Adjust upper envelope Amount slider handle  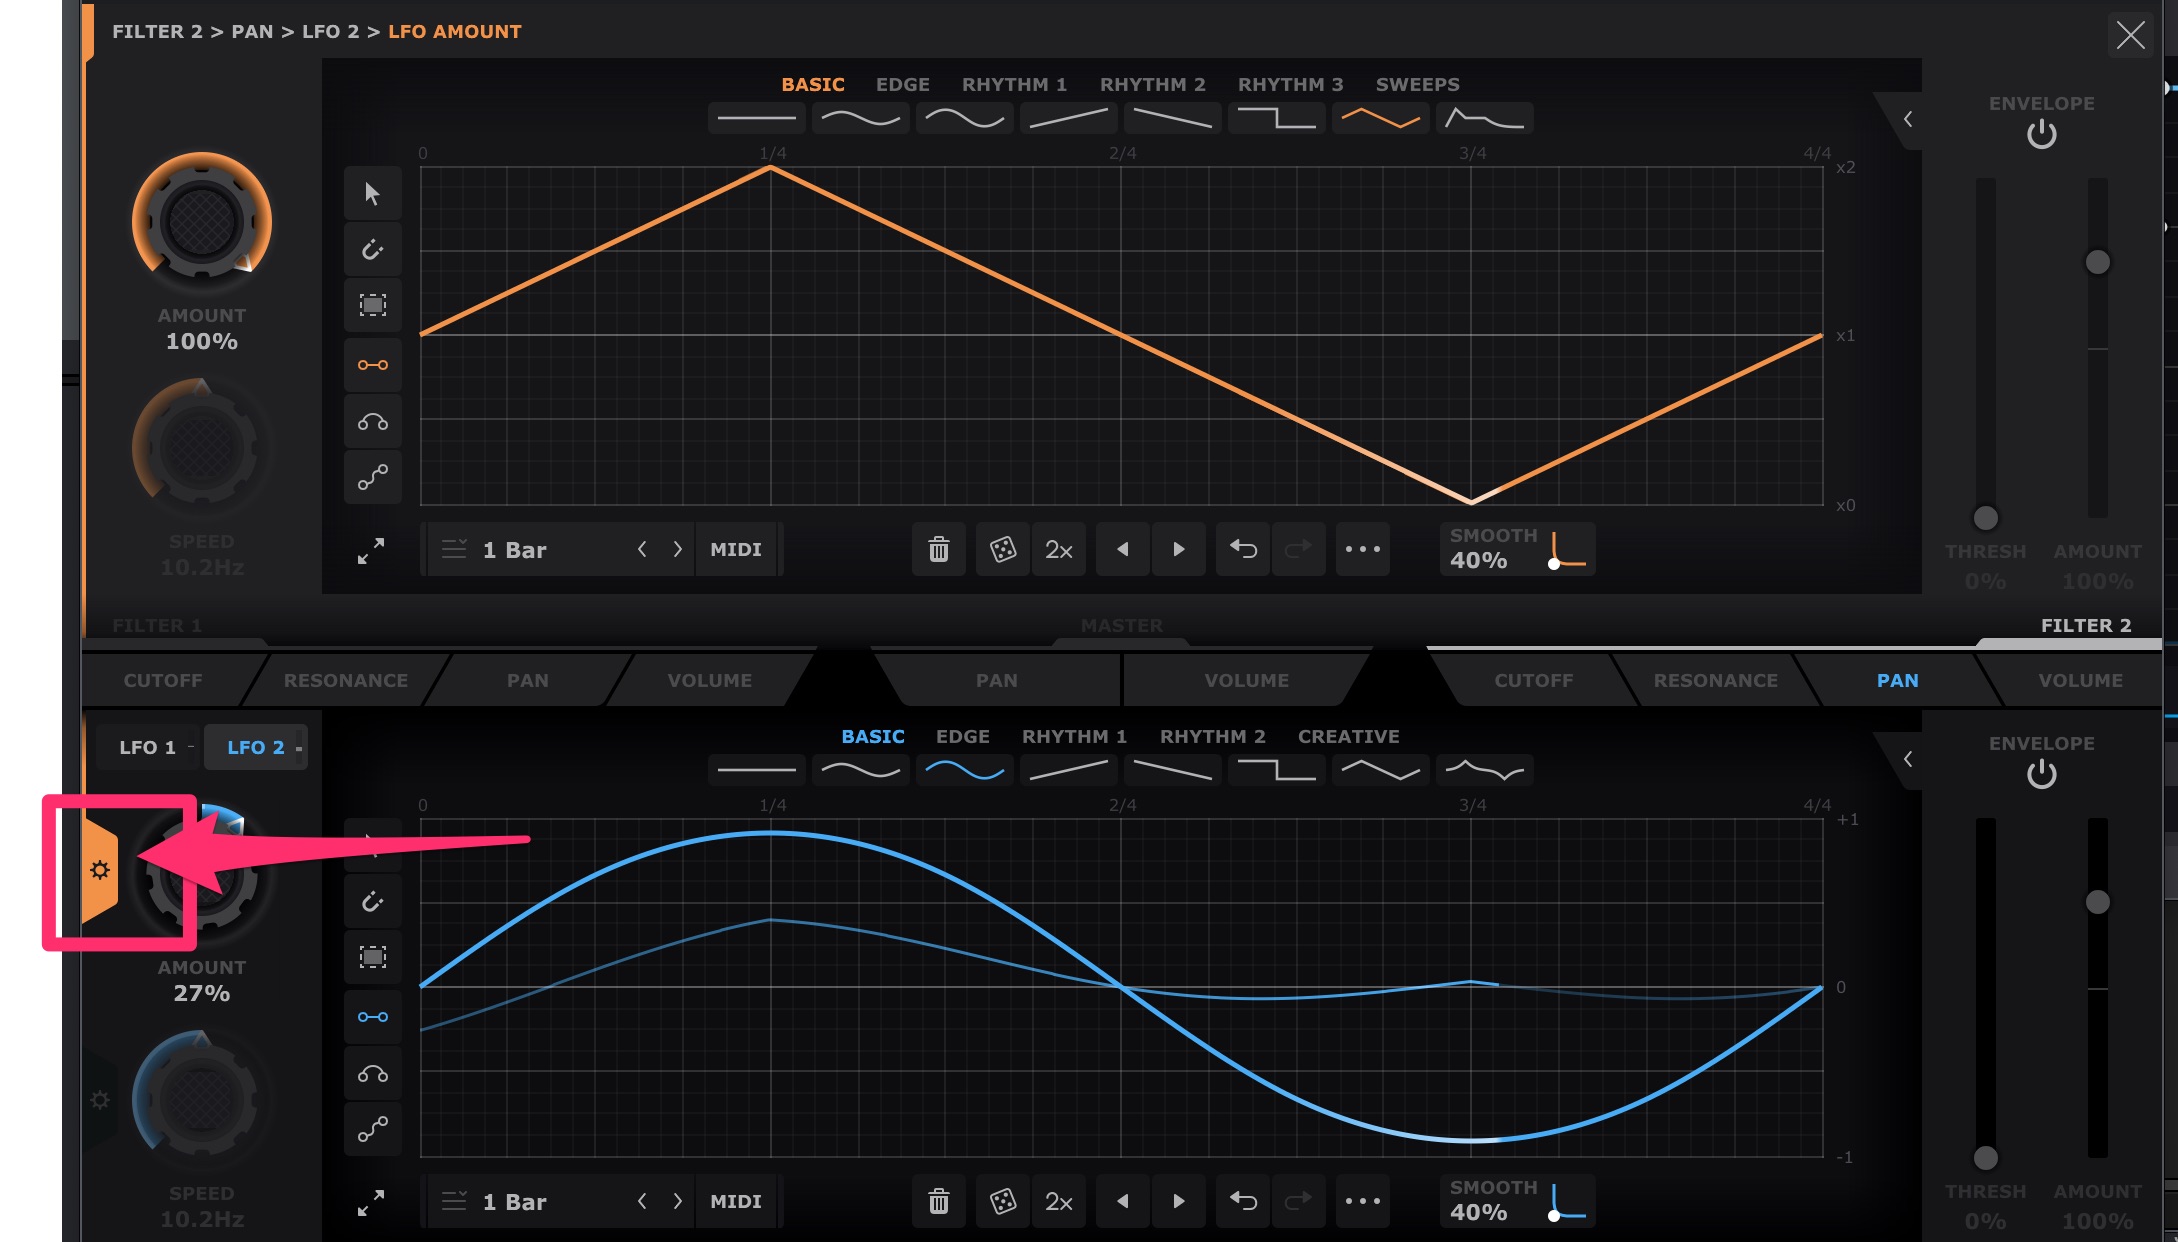pyautogui.click(x=2097, y=262)
